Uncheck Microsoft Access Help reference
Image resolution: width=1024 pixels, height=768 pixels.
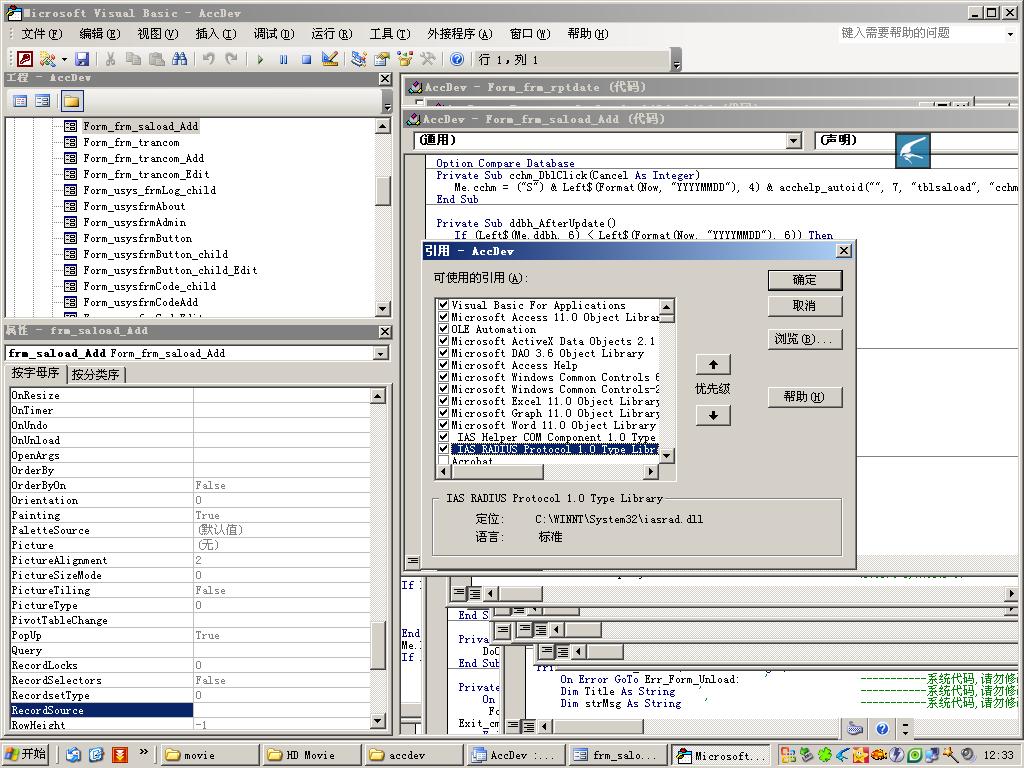443,365
